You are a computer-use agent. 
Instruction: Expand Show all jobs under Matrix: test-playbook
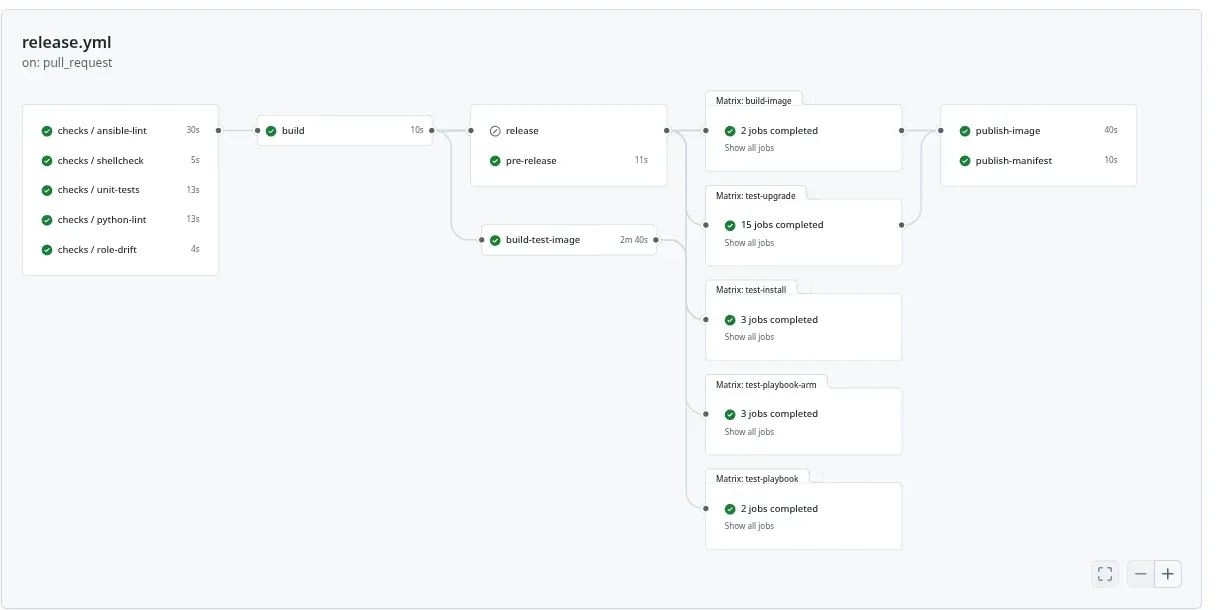[749, 526]
